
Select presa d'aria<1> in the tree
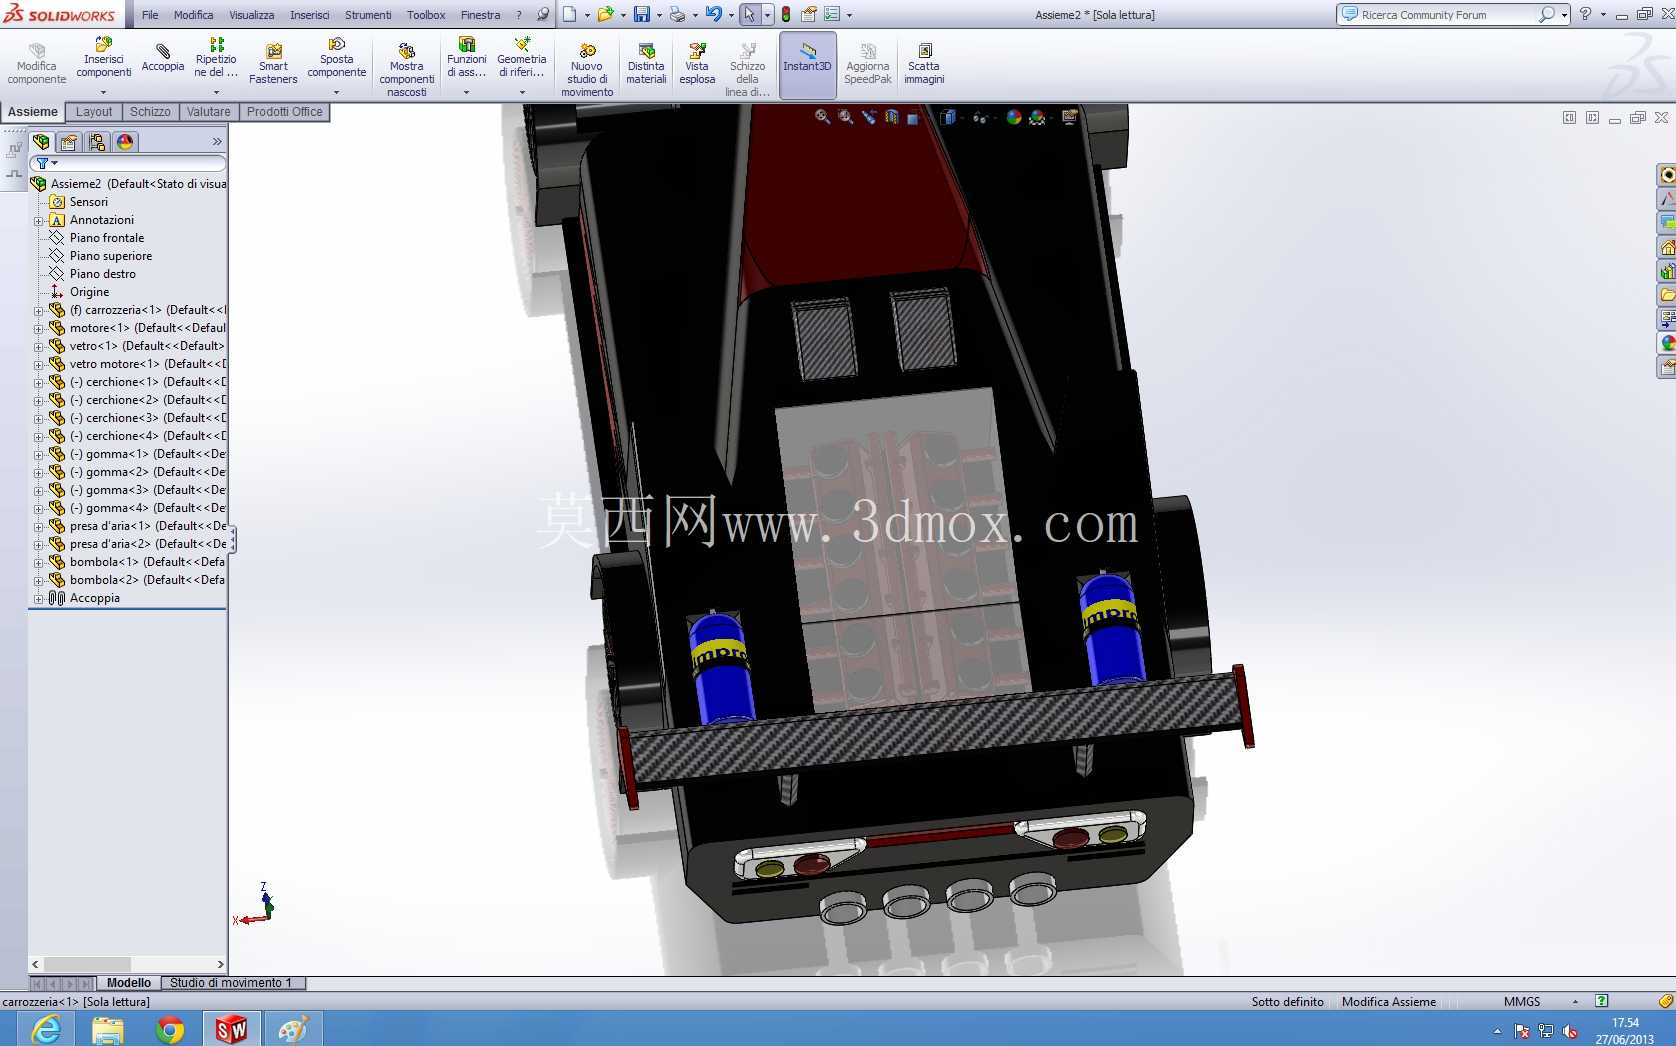pyautogui.click(x=138, y=526)
